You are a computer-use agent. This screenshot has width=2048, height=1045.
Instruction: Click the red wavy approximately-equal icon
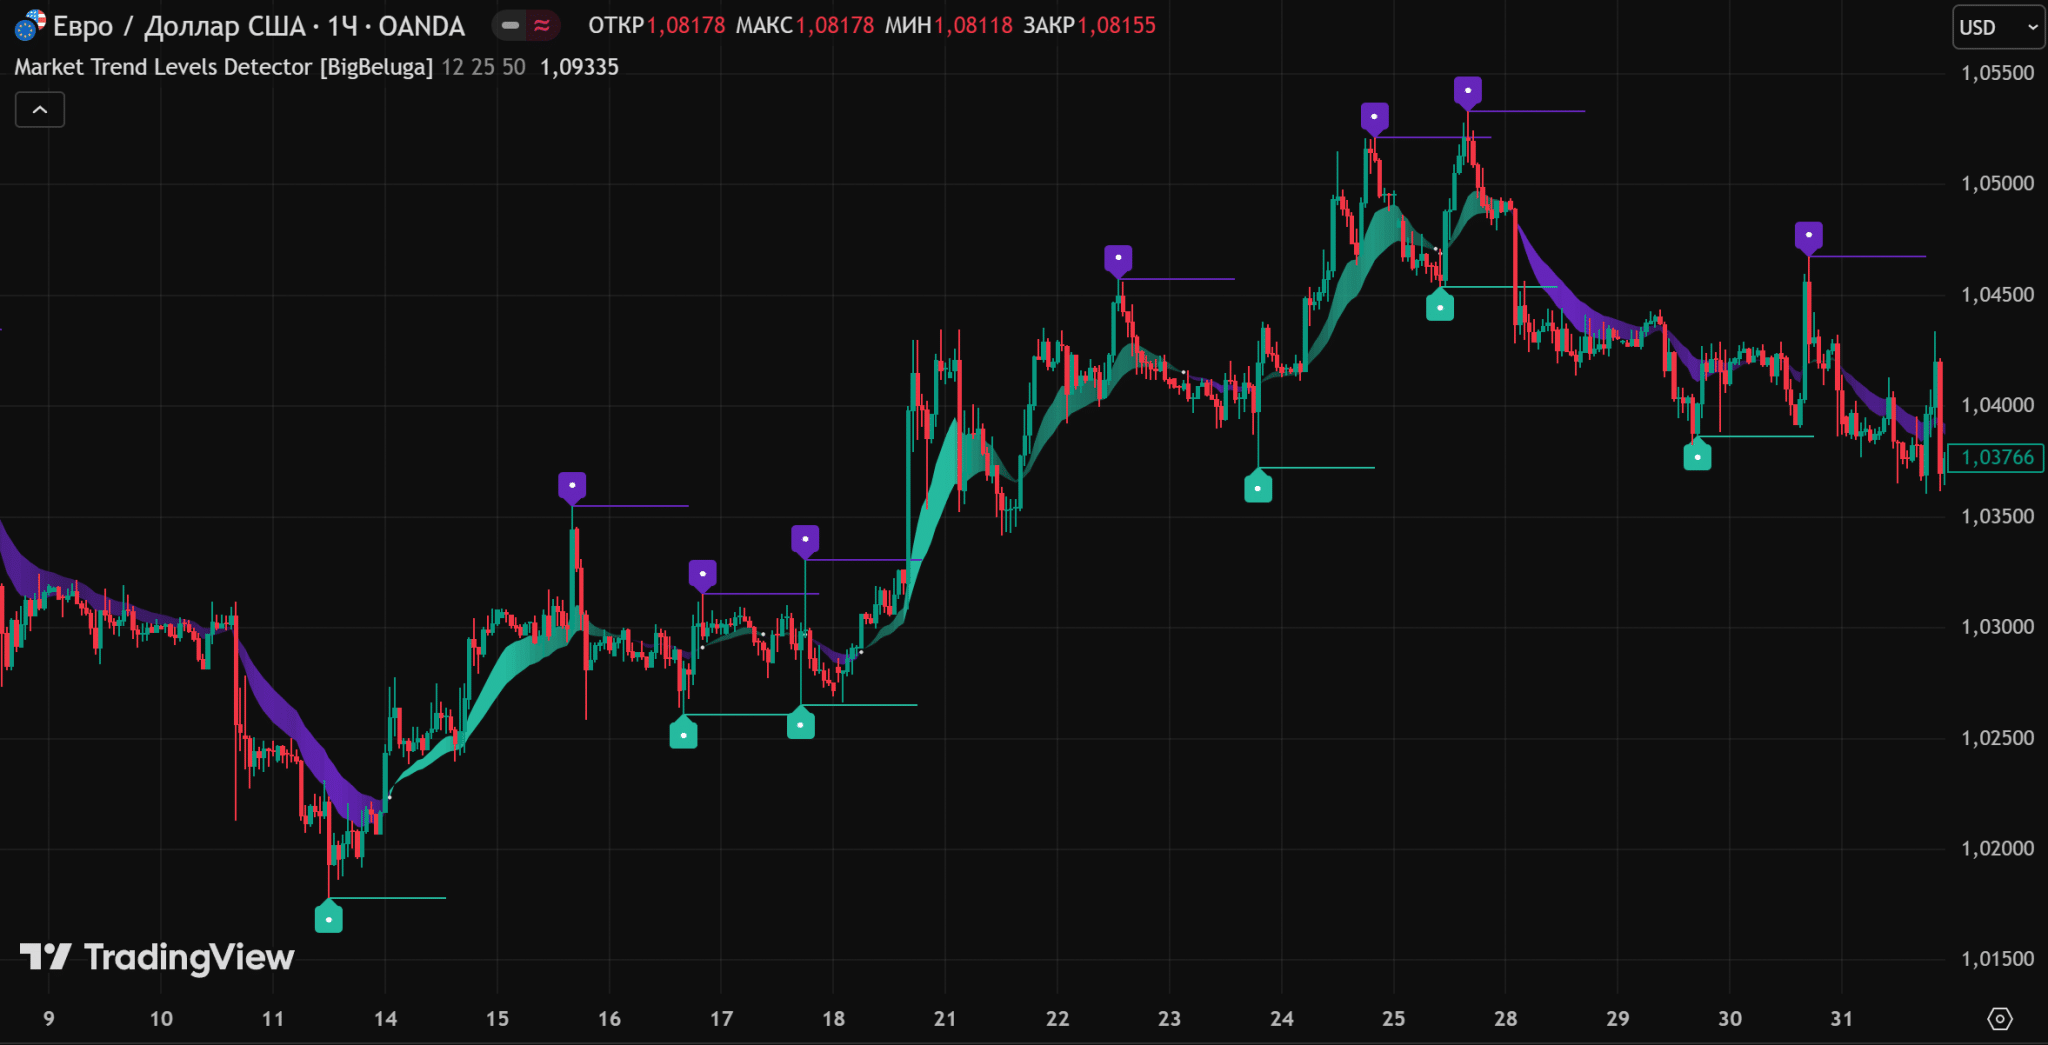pos(542,26)
